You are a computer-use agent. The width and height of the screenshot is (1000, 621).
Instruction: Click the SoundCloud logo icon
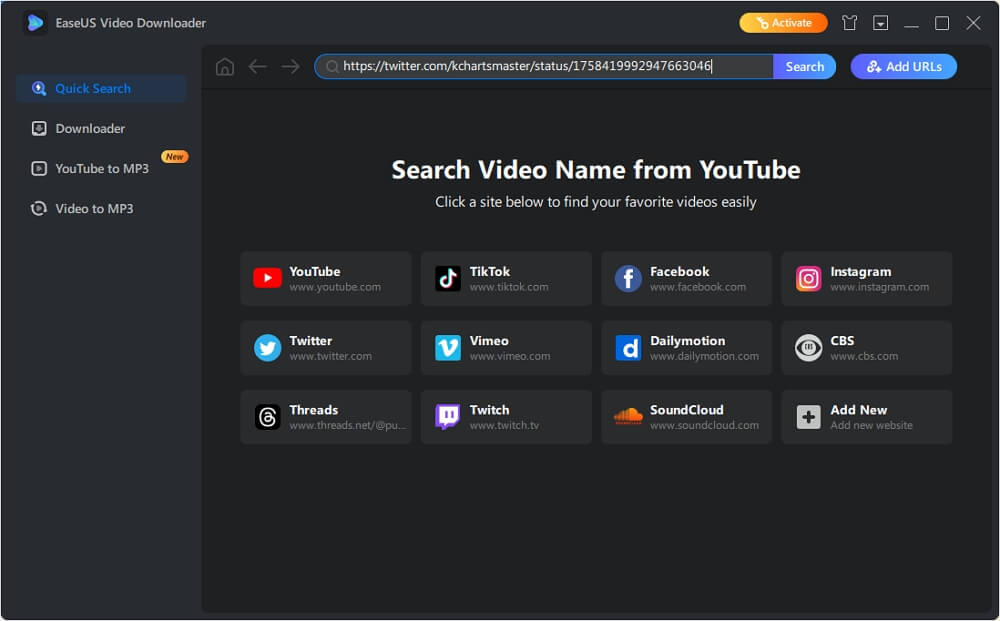(x=628, y=416)
